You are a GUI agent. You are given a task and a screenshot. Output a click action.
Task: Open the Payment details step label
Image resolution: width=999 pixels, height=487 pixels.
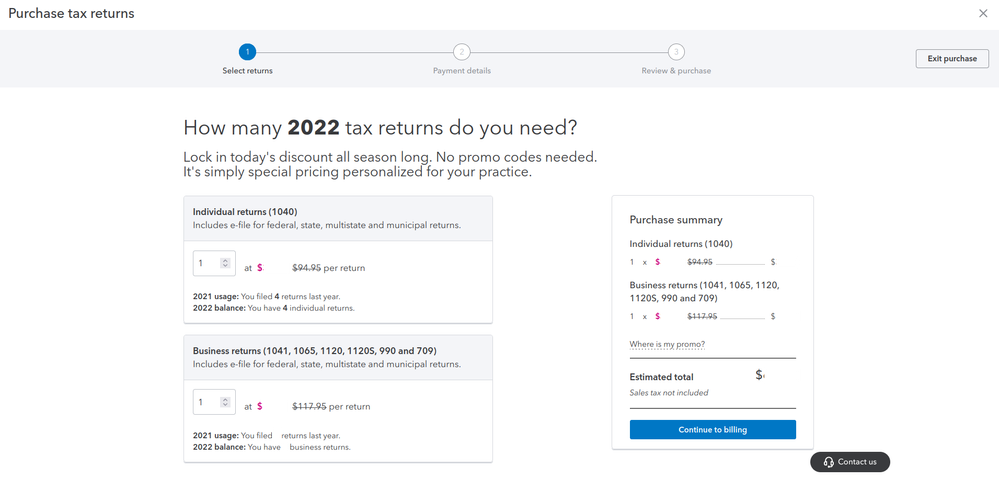[461, 71]
